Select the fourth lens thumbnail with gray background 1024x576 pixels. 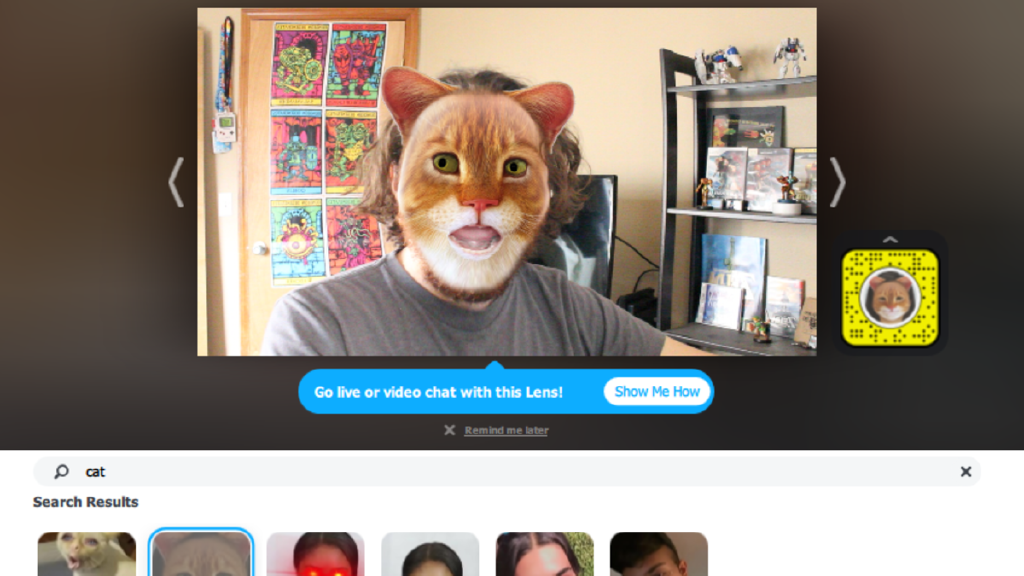[430, 554]
